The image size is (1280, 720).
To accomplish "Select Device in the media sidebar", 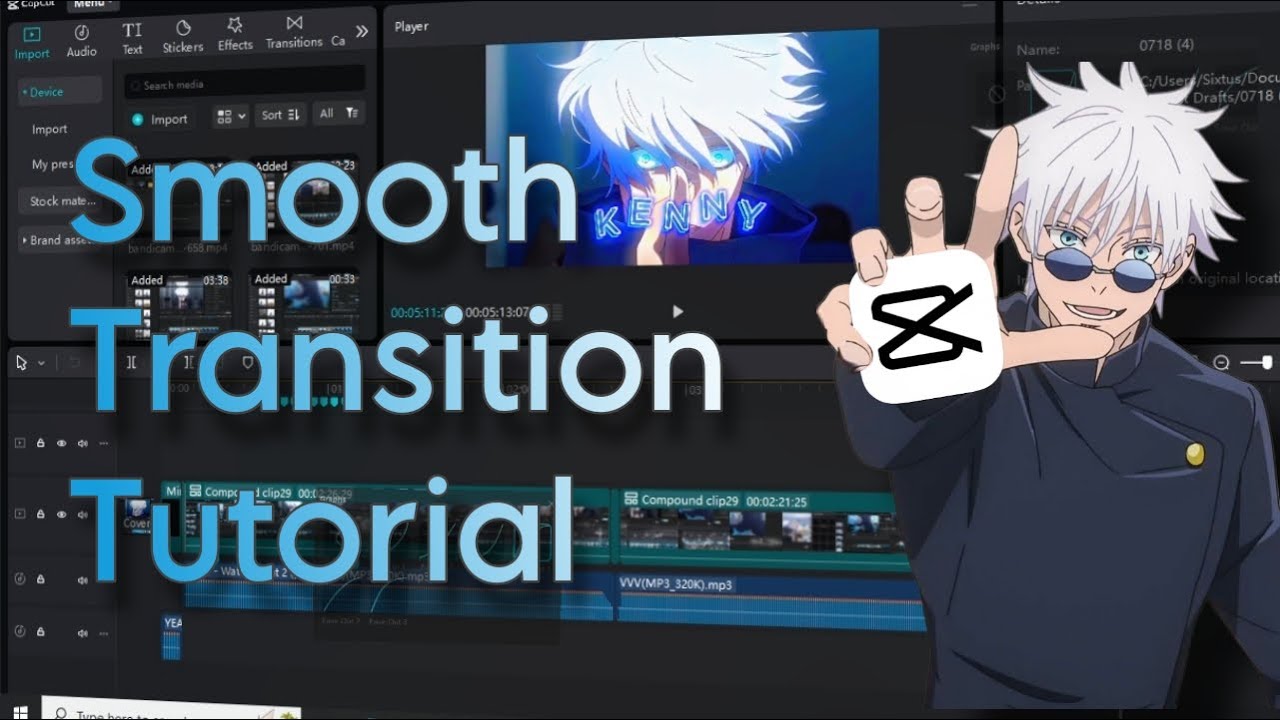I will click(x=60, y=91).
